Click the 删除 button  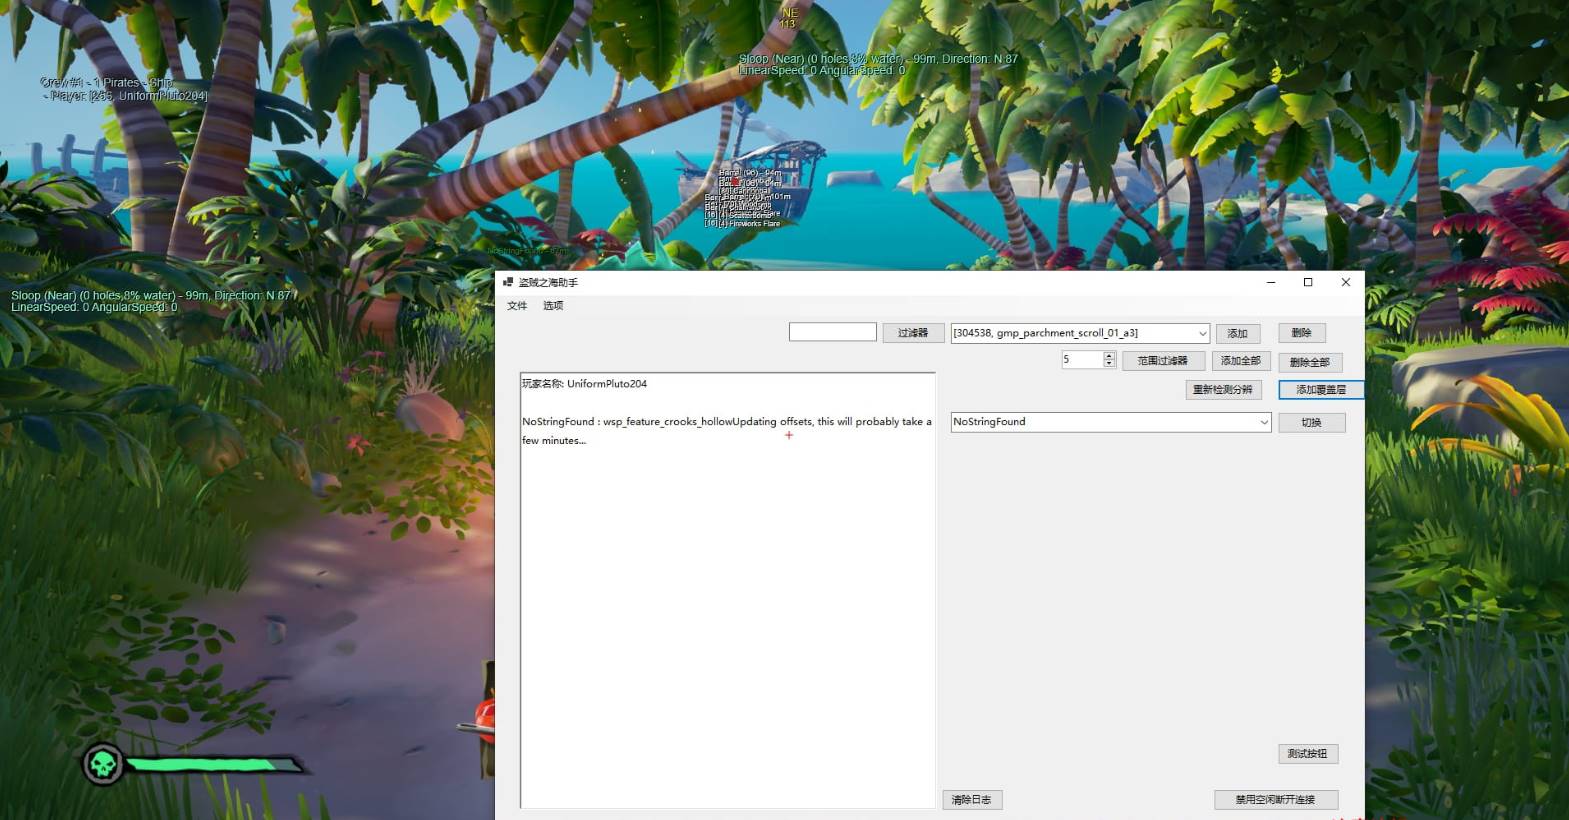coord(1301,333)
